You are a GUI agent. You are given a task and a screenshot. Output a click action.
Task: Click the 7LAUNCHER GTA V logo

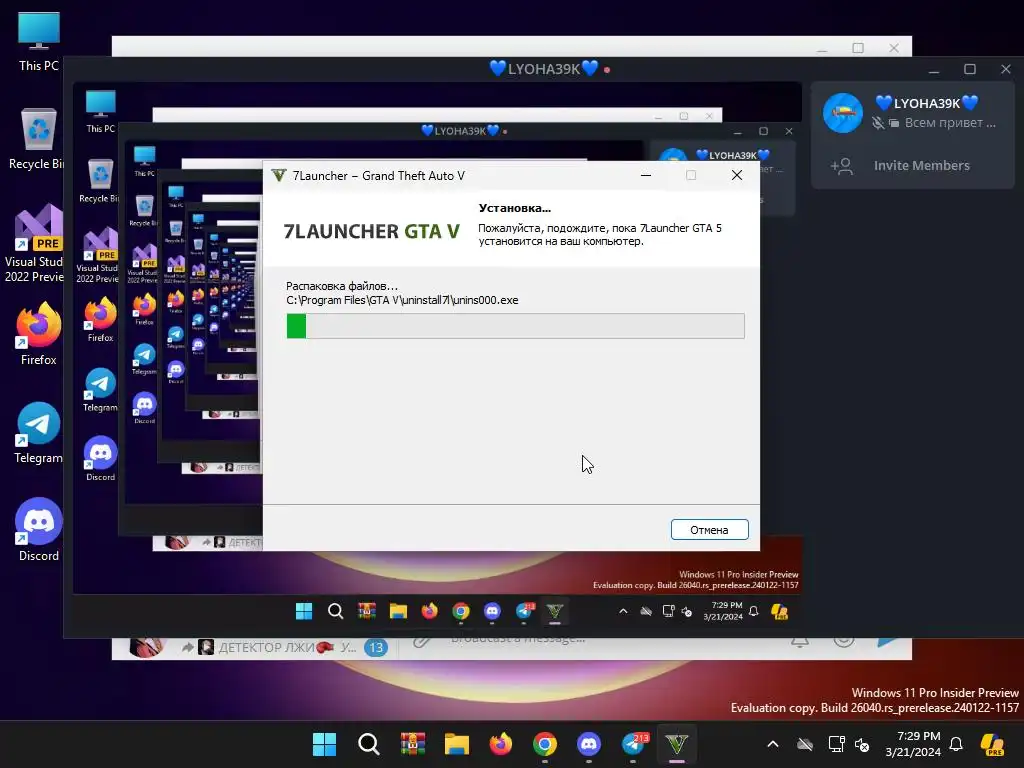pyautogui.click(x=372, y=231)
